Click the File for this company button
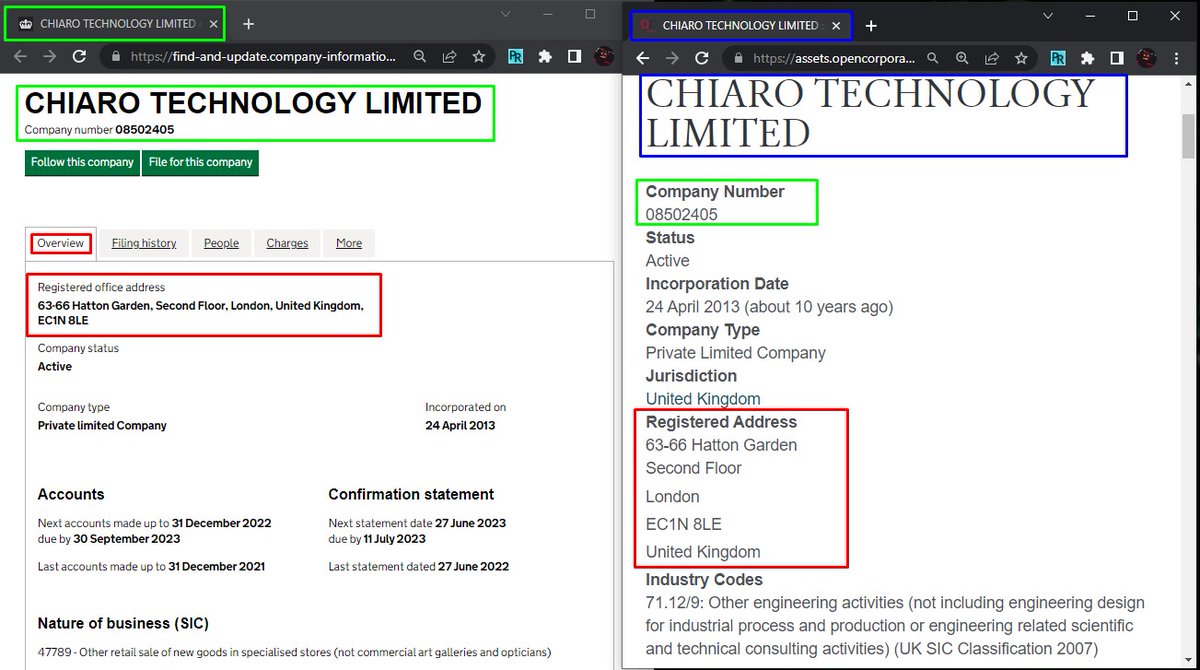 tap(200, 162)
